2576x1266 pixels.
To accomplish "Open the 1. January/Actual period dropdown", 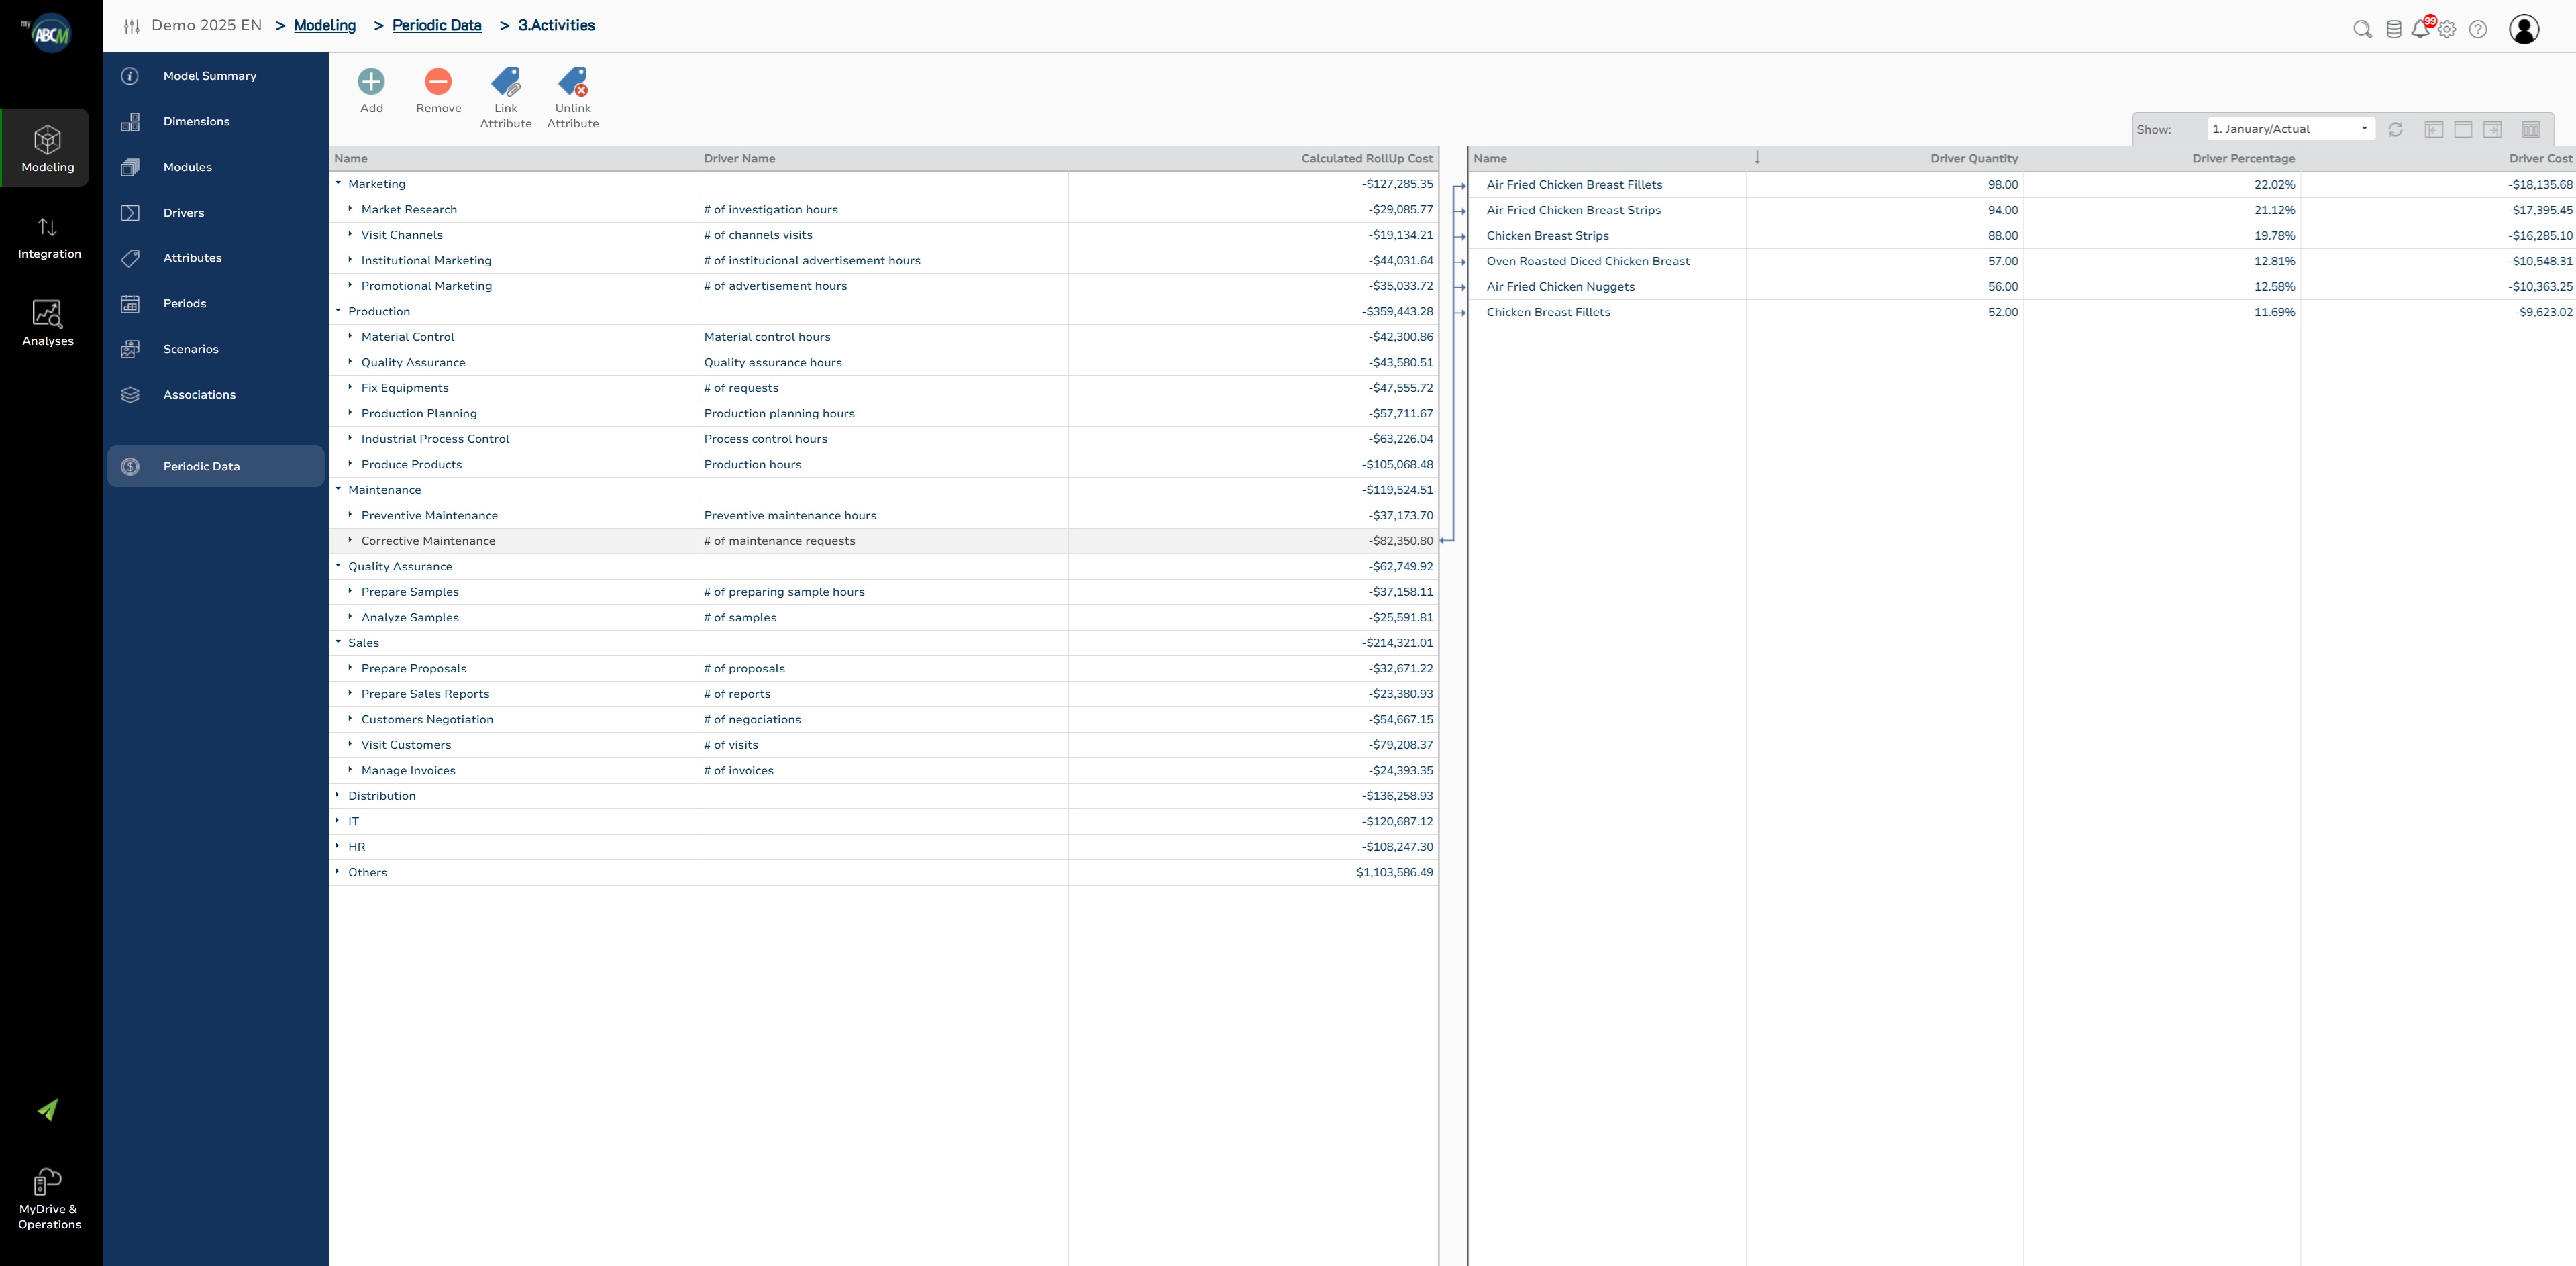I will [x=2290, y=129].
